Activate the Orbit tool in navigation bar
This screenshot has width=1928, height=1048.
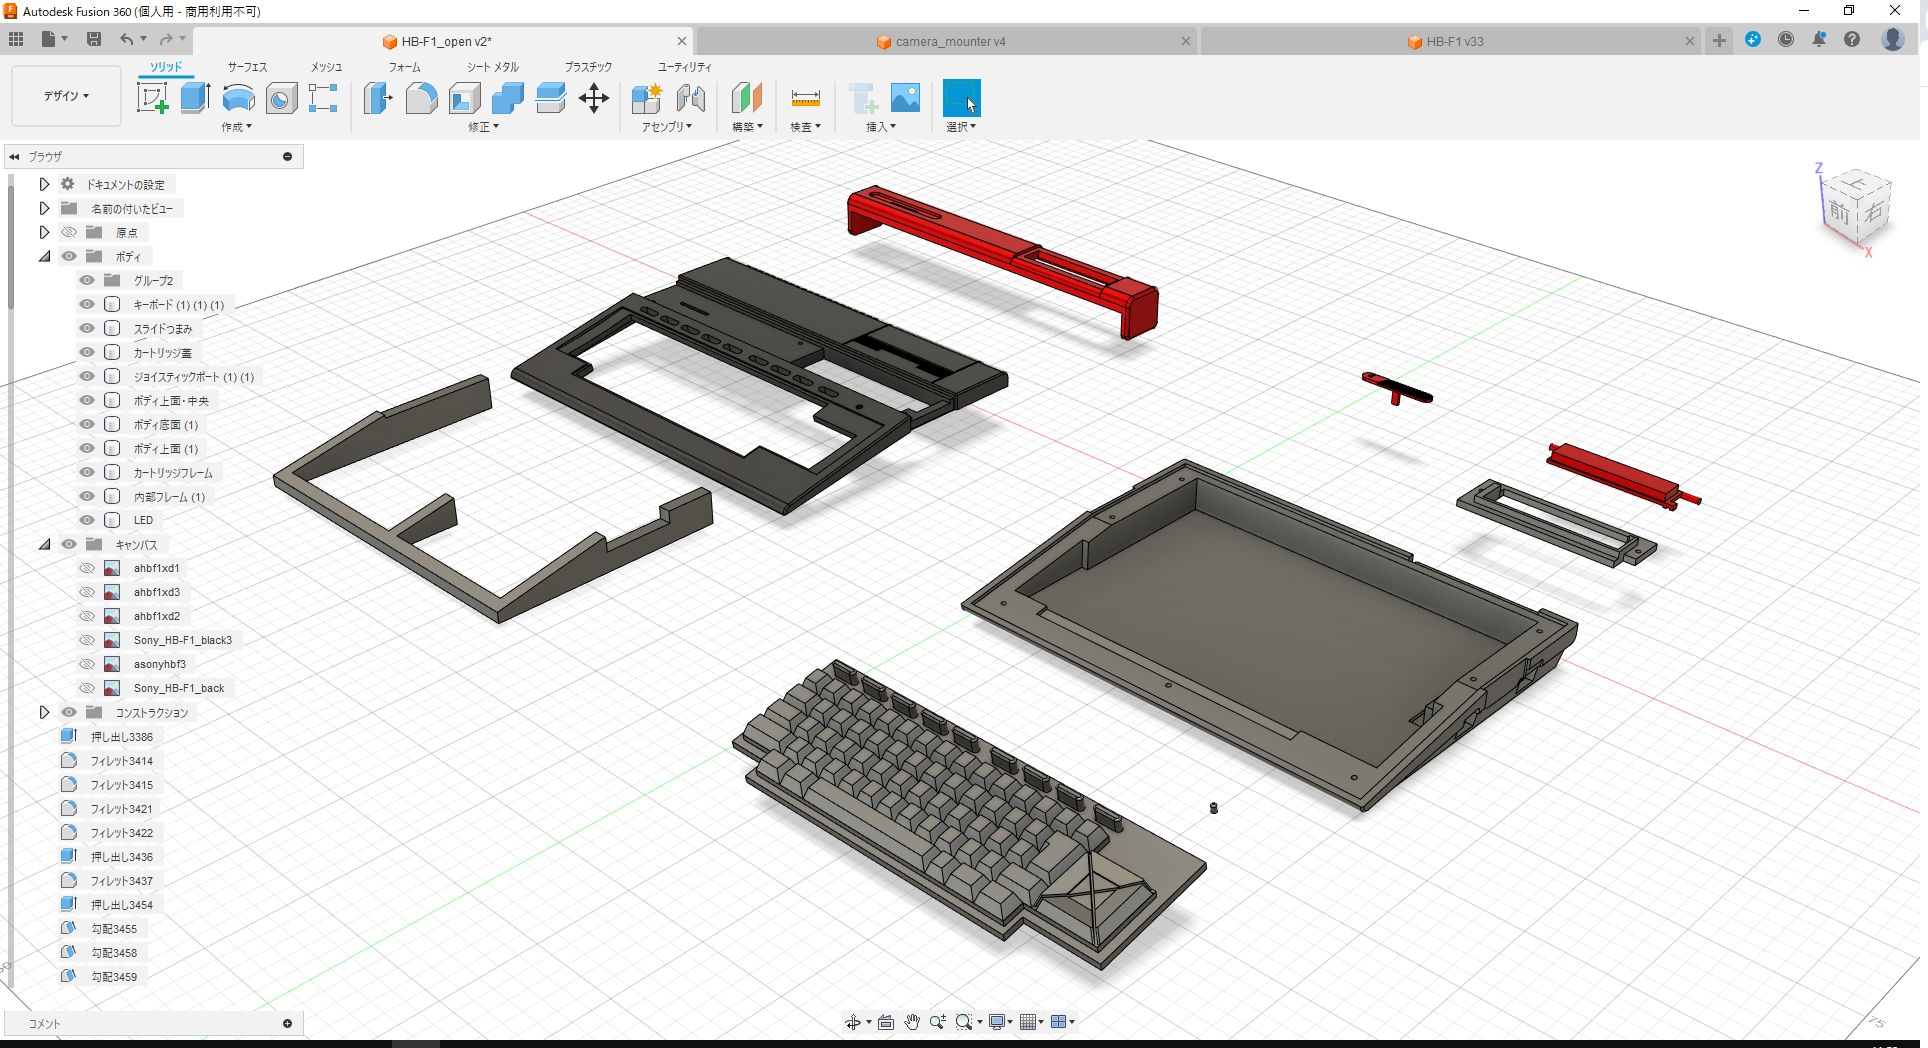[855, 1021]
